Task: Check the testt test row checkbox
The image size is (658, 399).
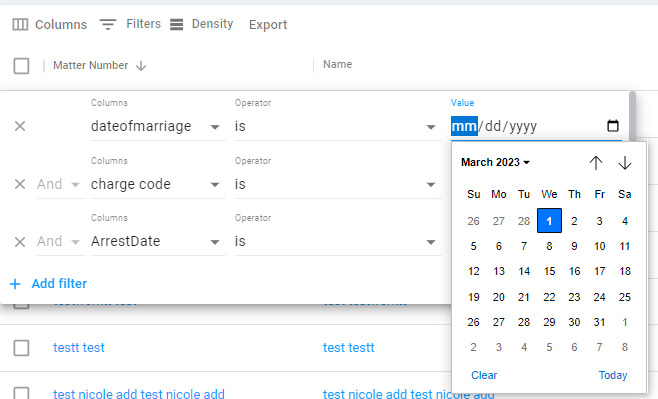Action: click(x=21, y=348)
